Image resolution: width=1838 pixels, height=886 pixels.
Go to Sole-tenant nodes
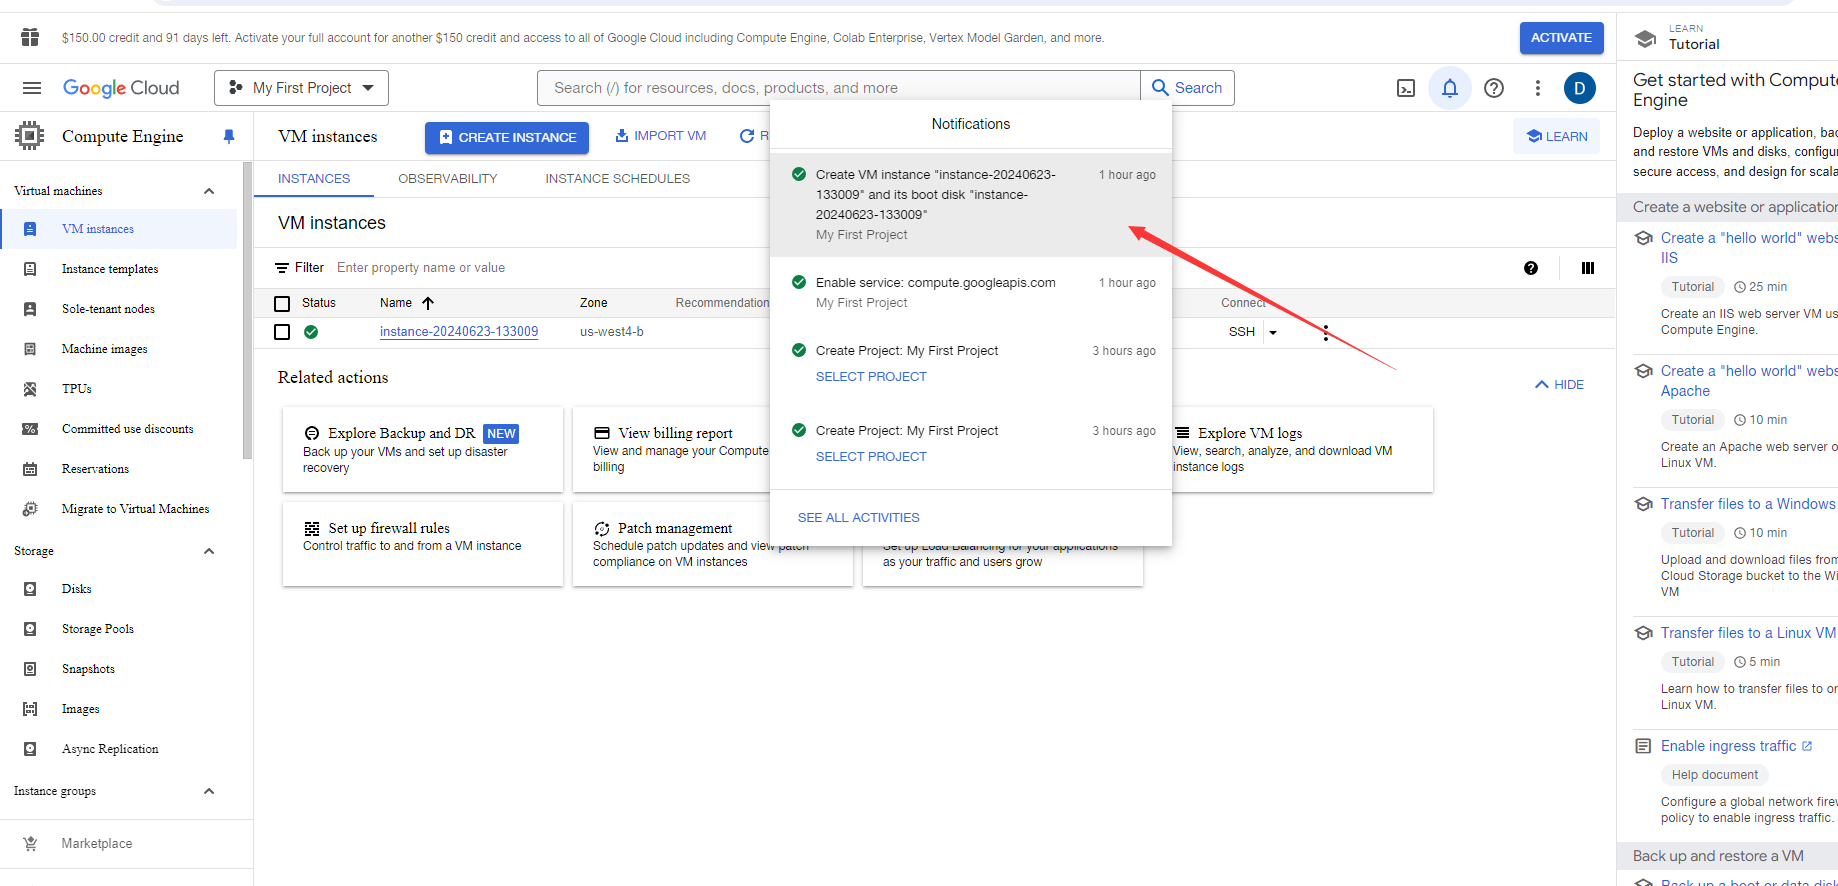tap(108, 309)
